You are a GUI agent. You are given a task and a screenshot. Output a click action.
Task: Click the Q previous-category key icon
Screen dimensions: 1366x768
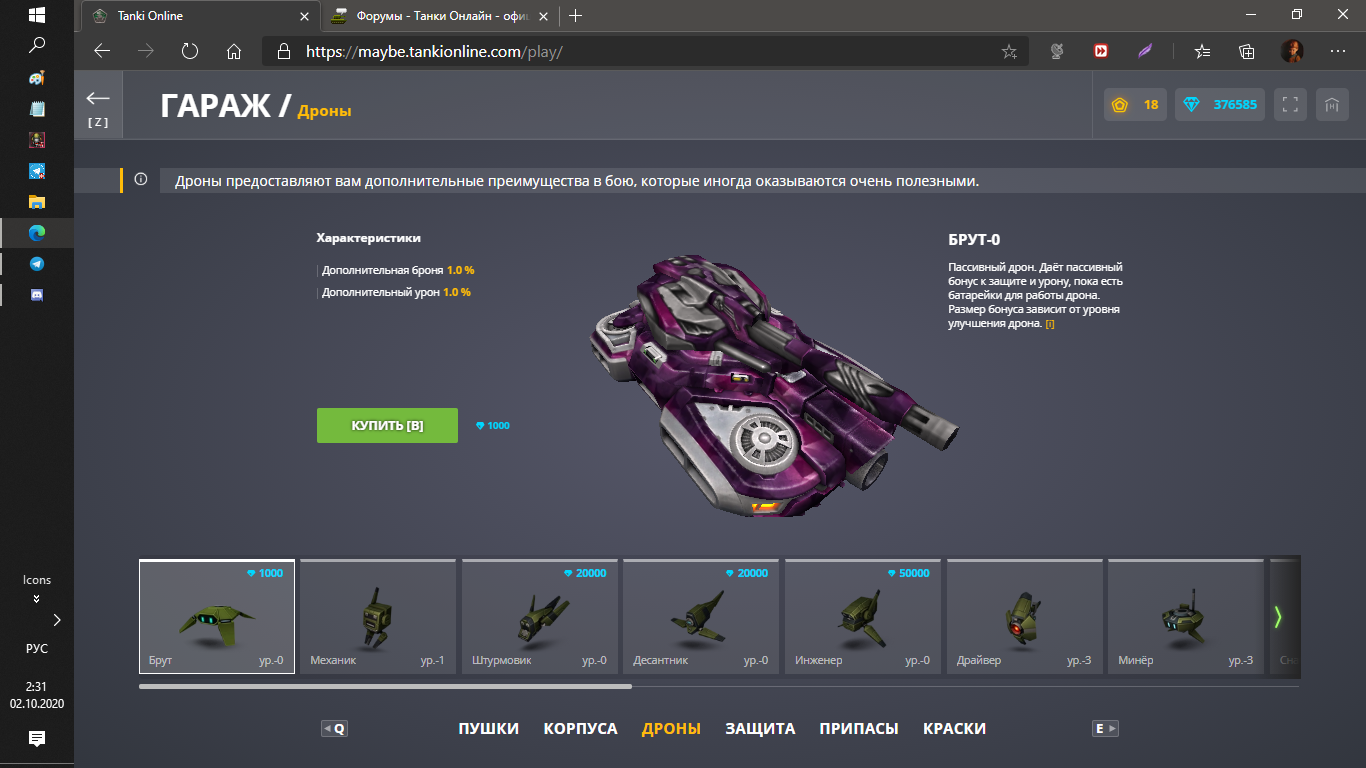pos(334,729)
